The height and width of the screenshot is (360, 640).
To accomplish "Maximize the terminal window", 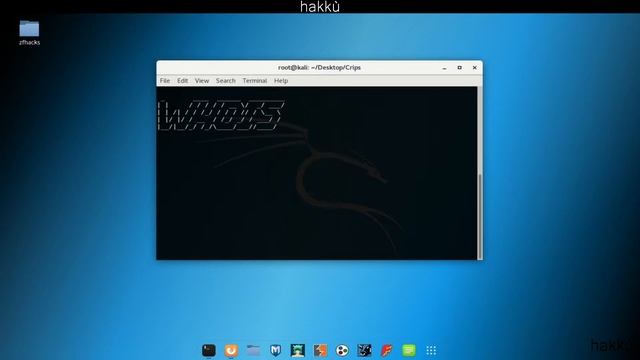I will tap(460, 68).
